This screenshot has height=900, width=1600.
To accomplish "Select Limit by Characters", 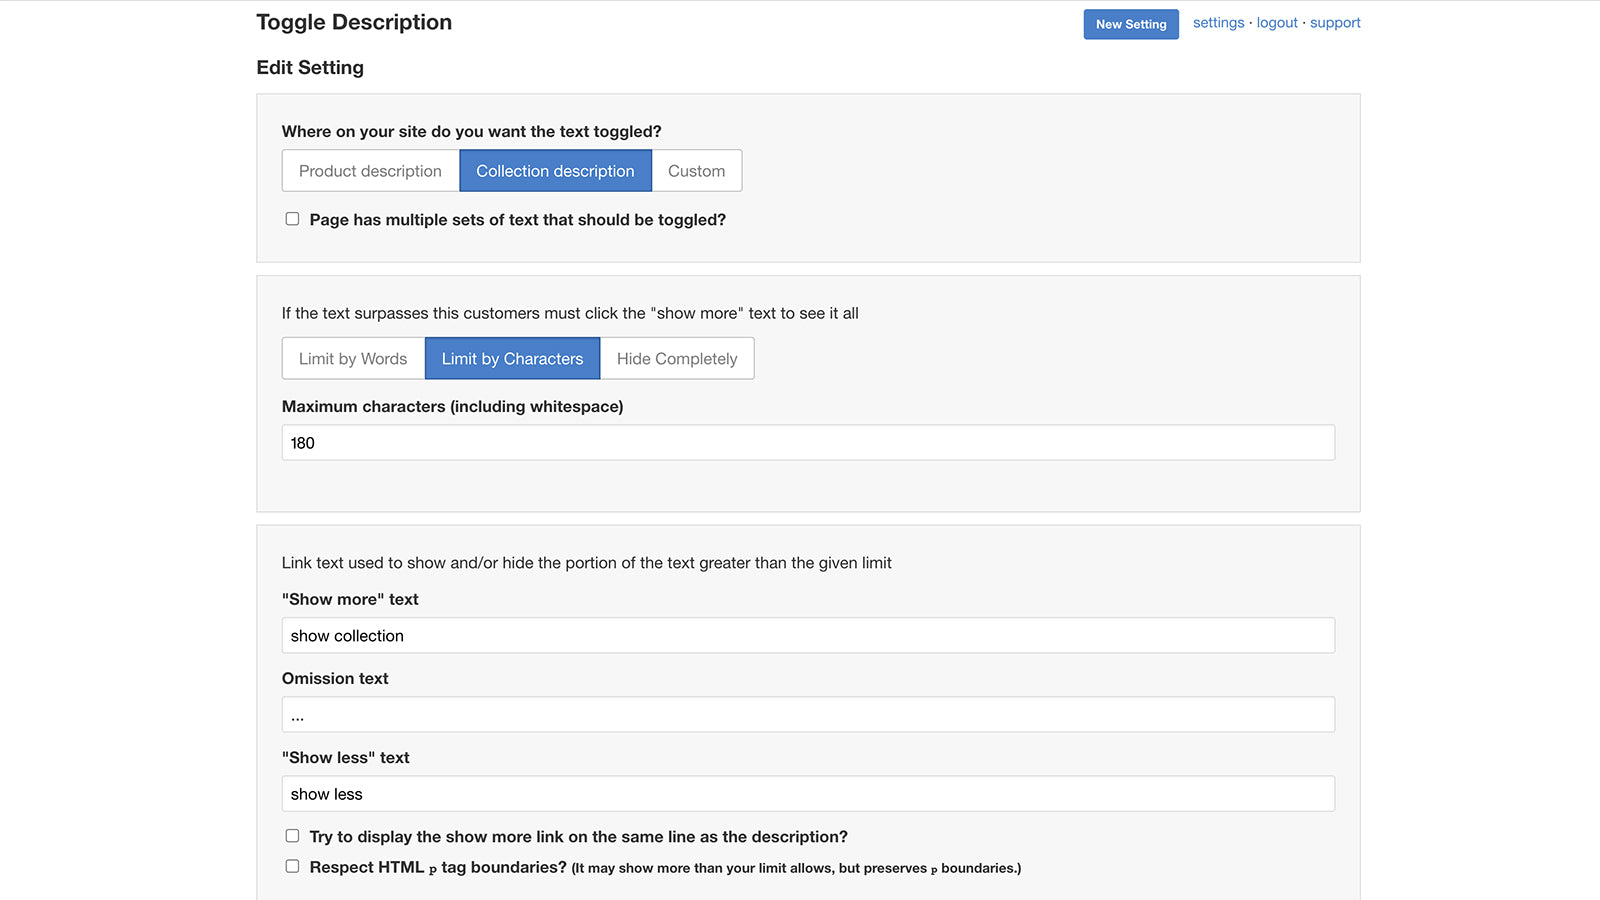I will point(512,358).
